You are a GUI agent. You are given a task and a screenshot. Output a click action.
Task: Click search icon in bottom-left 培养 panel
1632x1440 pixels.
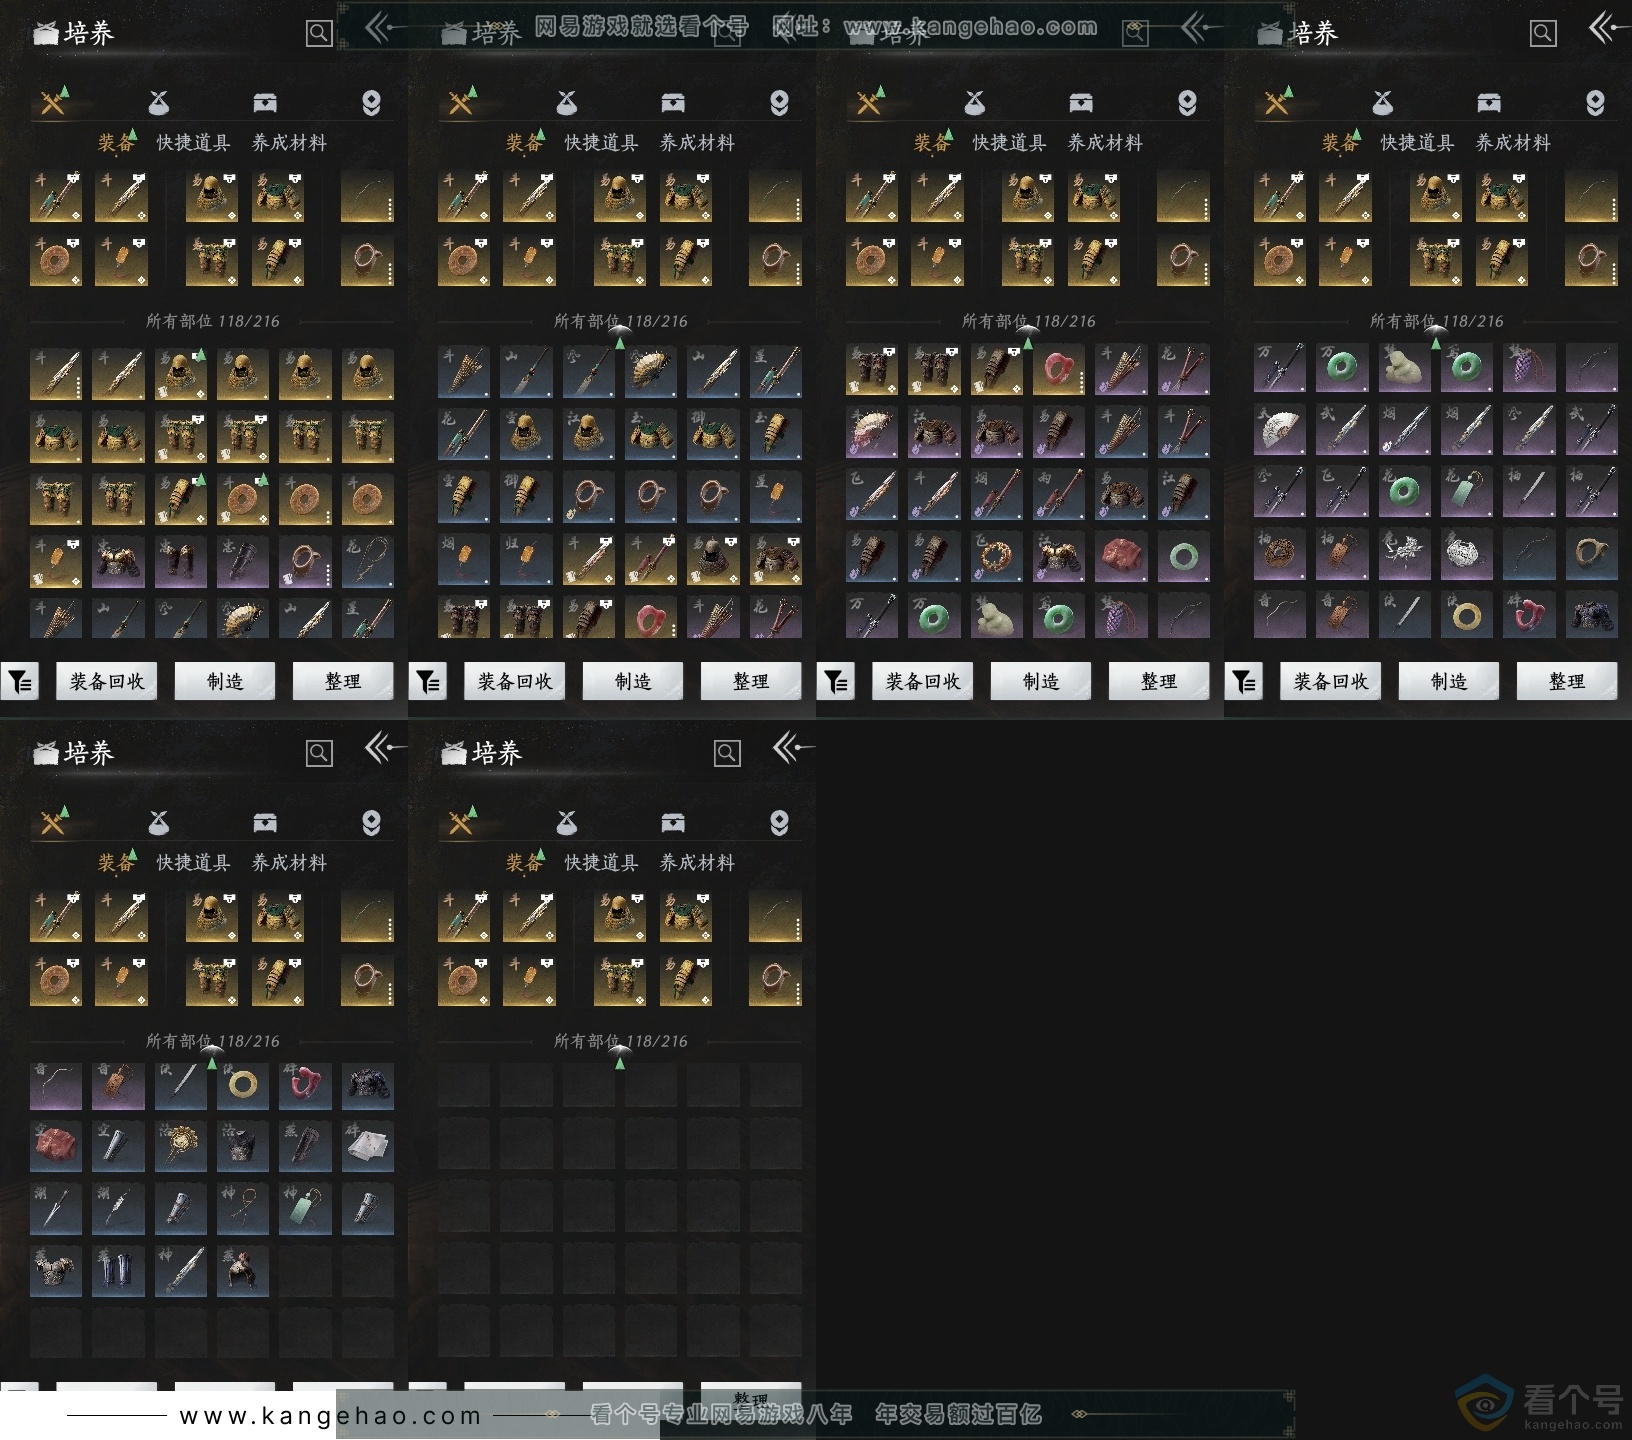[x=319, y=753]
